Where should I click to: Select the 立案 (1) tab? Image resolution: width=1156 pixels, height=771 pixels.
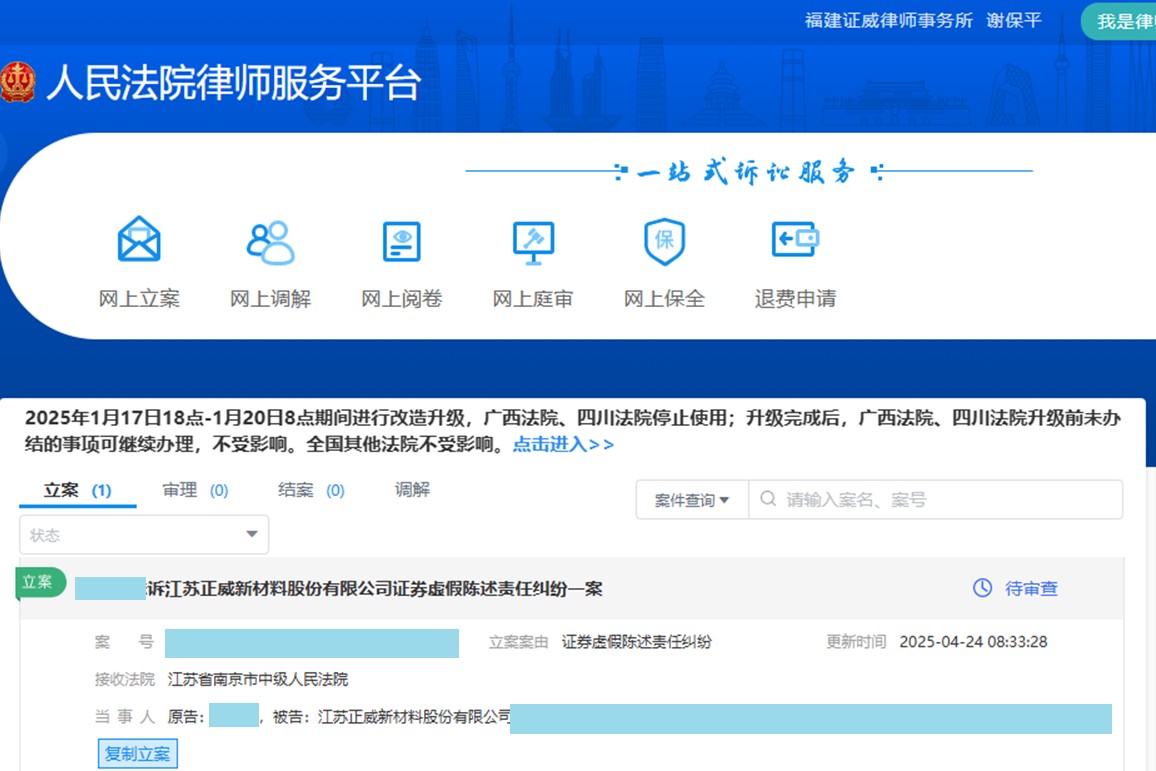(x=77, y=490)
